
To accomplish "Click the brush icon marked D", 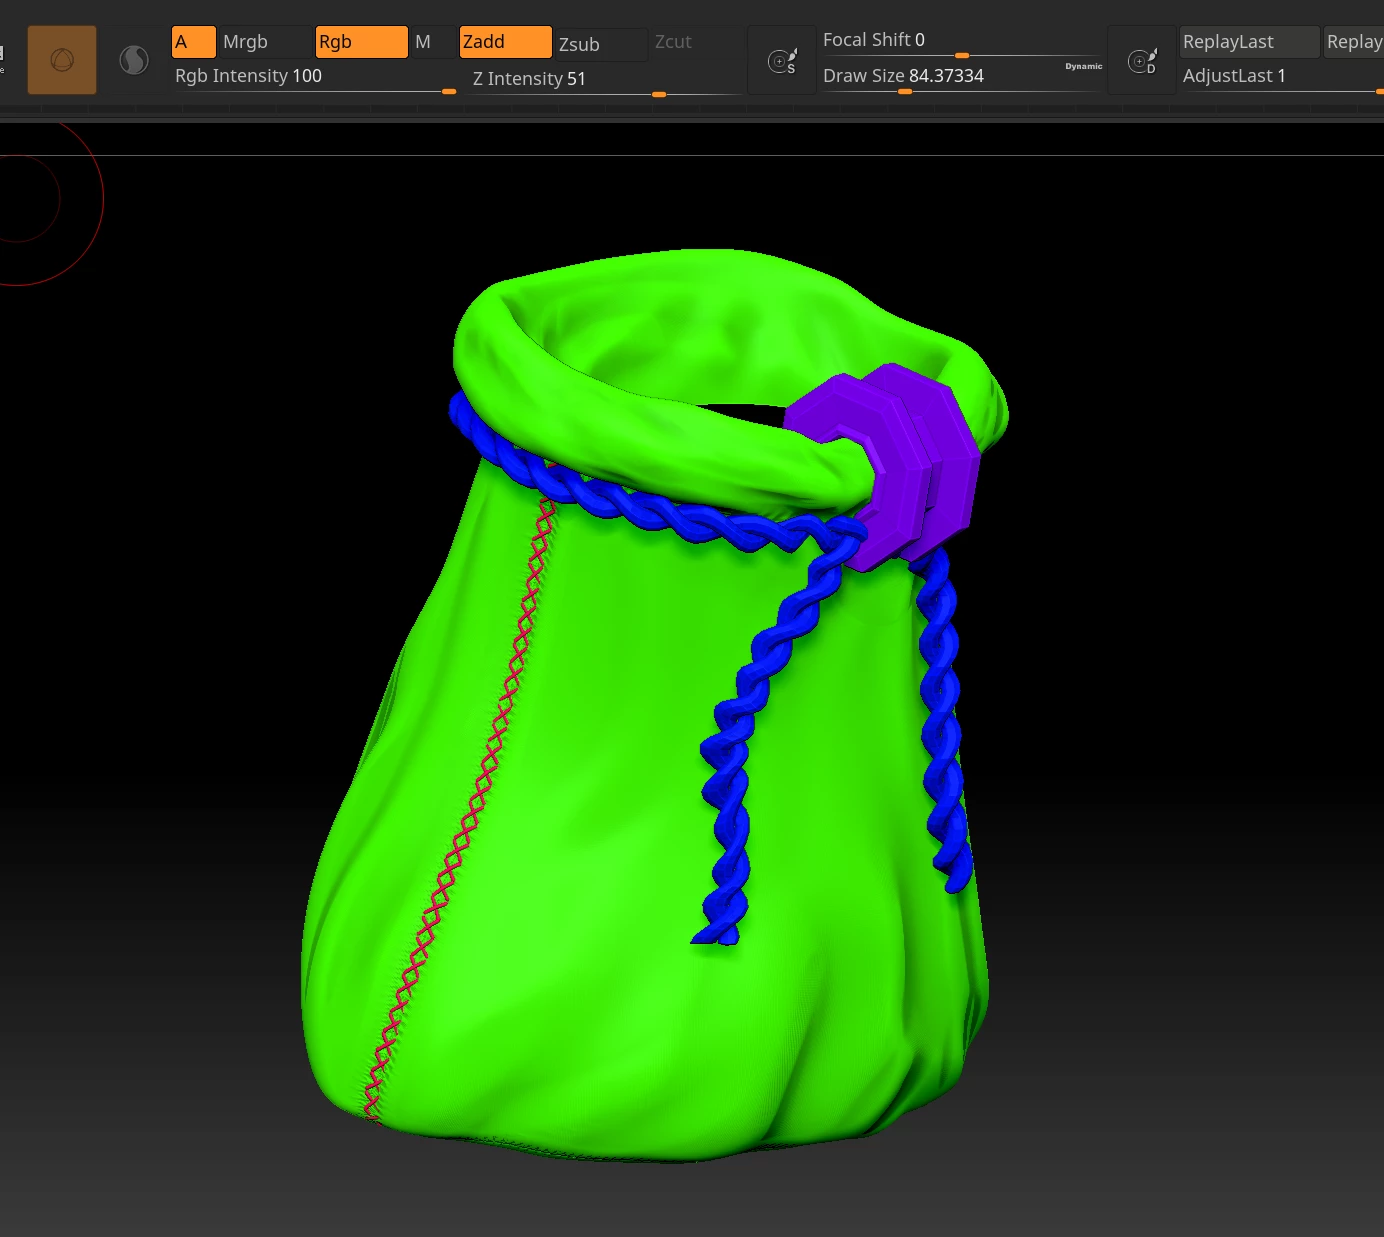I will [1142, 61].
